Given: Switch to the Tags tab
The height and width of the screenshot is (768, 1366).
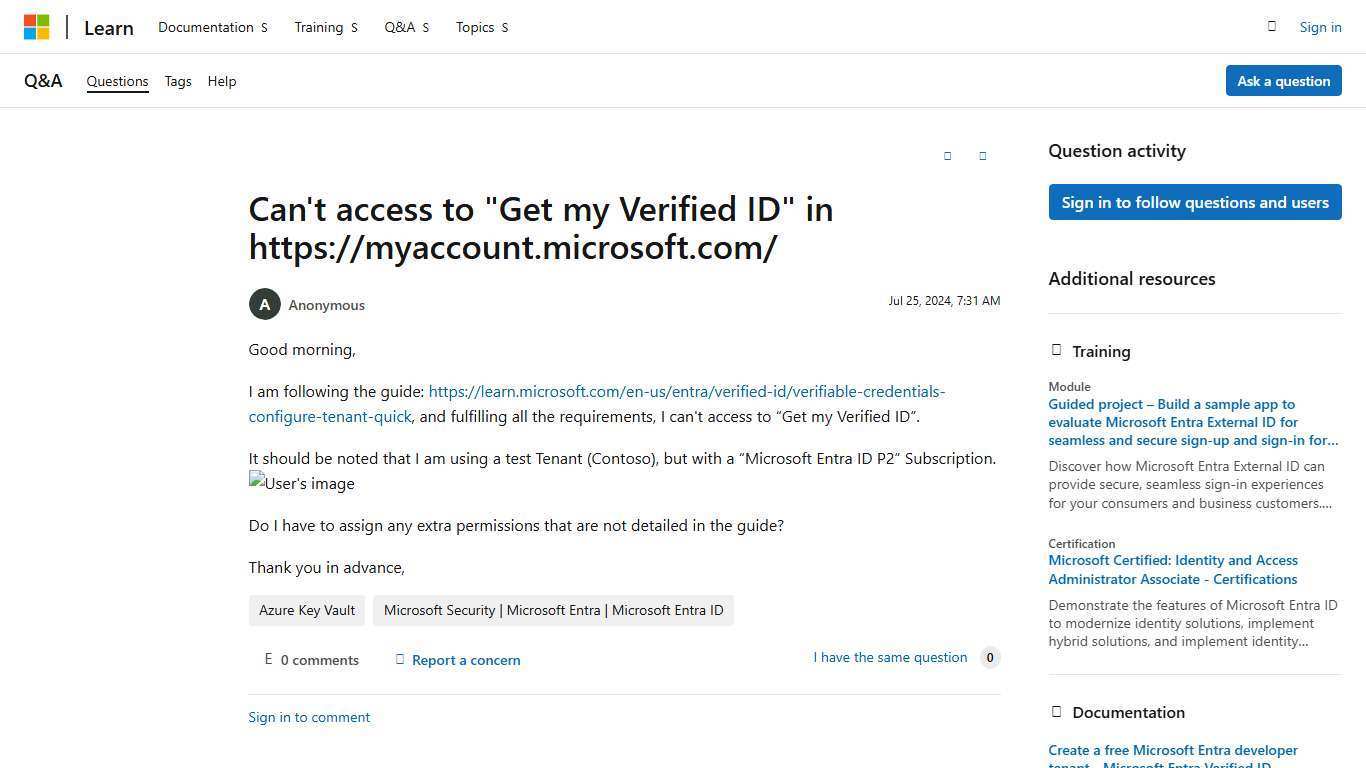Looking at the screenshot, I should point(177,81).
